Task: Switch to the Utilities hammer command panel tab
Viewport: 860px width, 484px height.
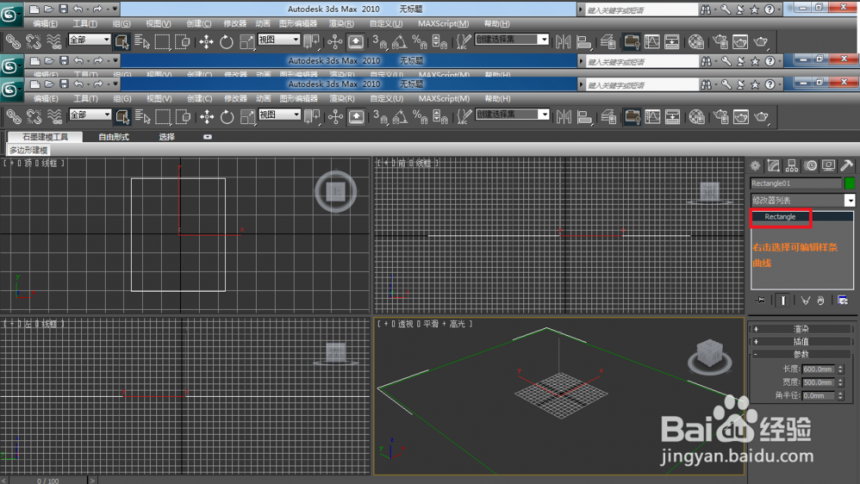Action: [x=847, y=165]
